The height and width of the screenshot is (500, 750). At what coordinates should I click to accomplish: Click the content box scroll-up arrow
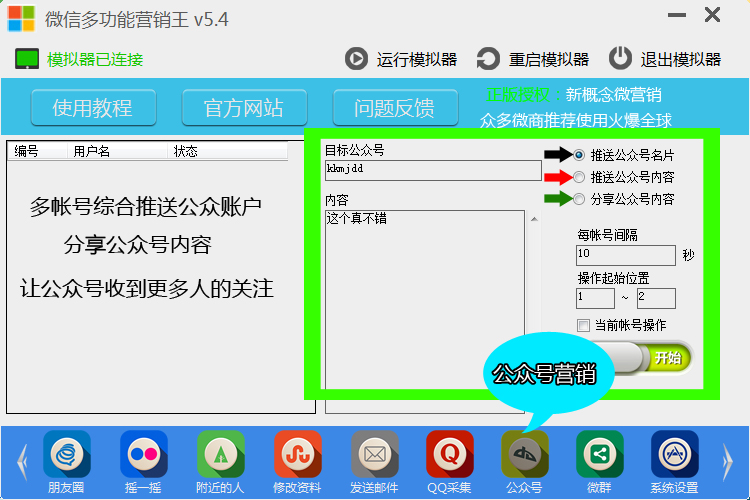534,219
